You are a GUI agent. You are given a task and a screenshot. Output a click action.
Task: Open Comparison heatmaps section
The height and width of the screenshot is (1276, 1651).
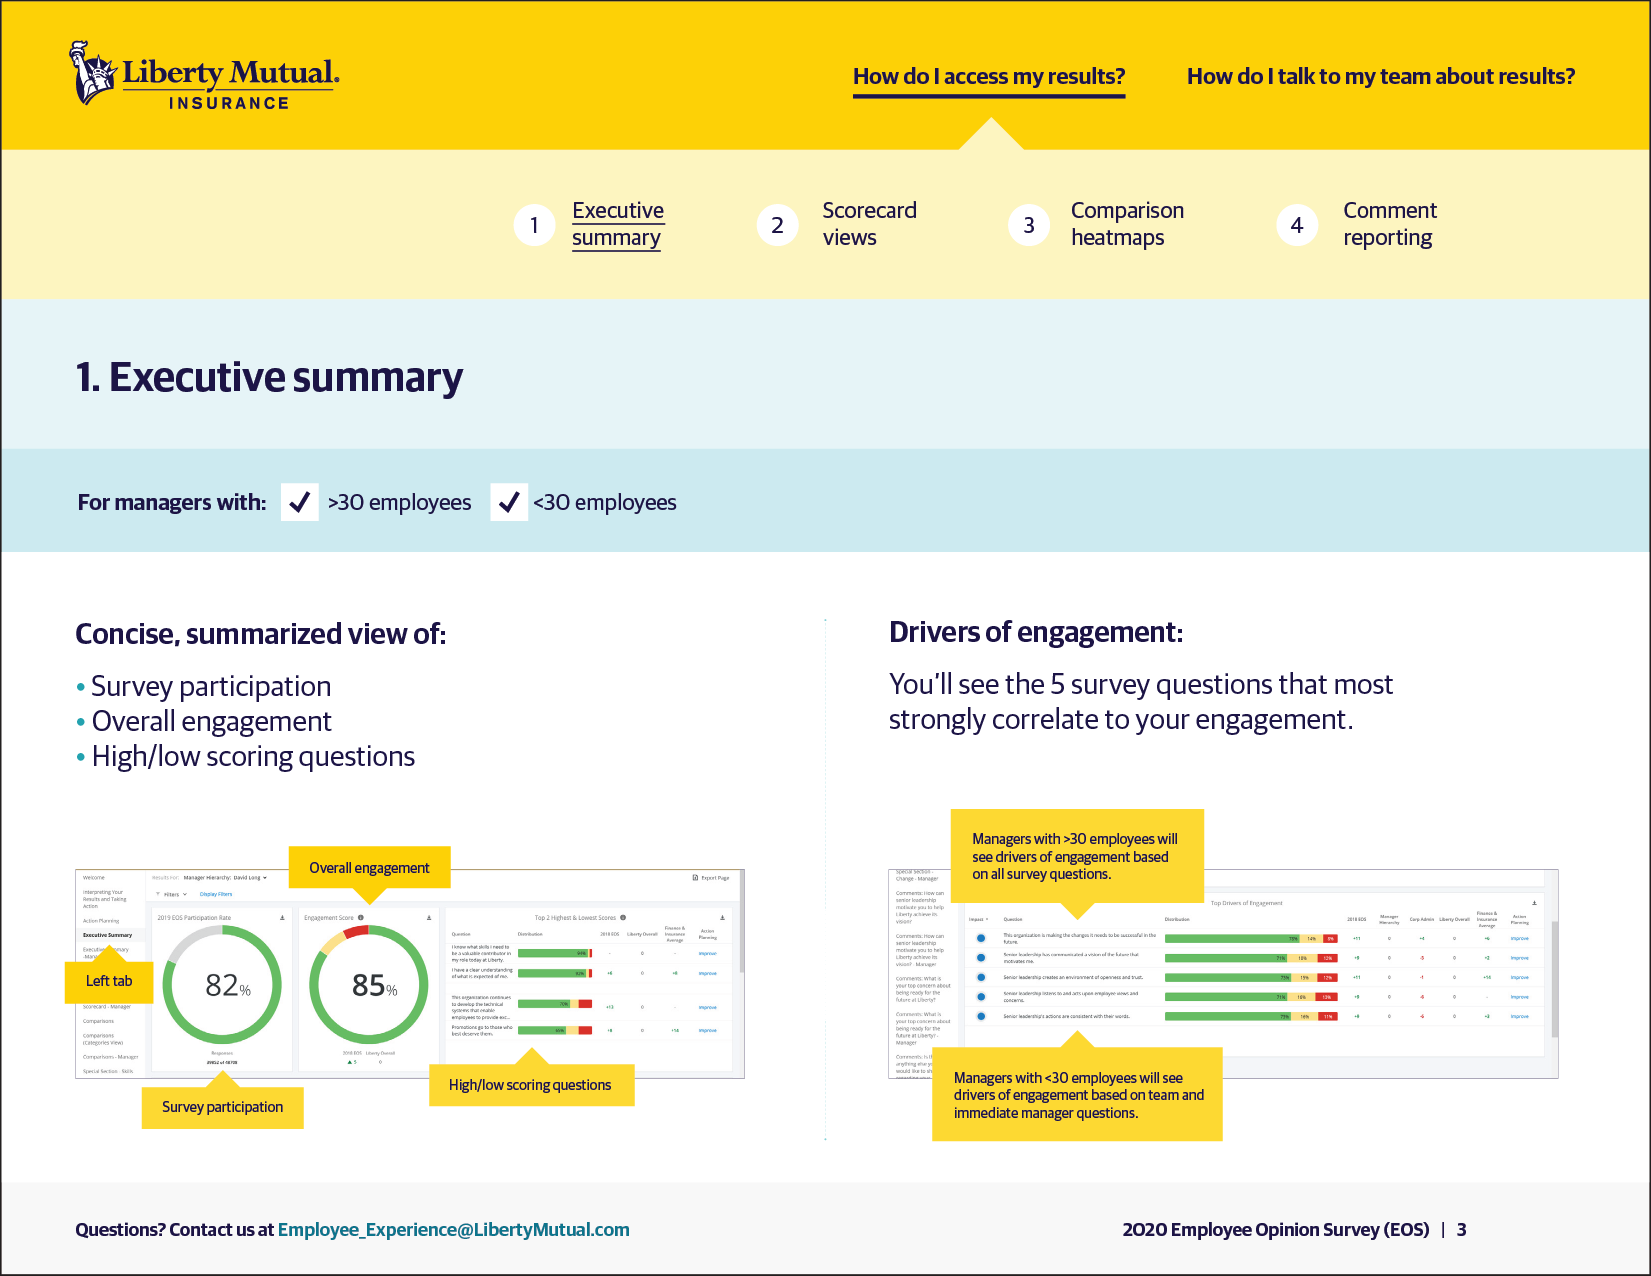(1127, 224)
